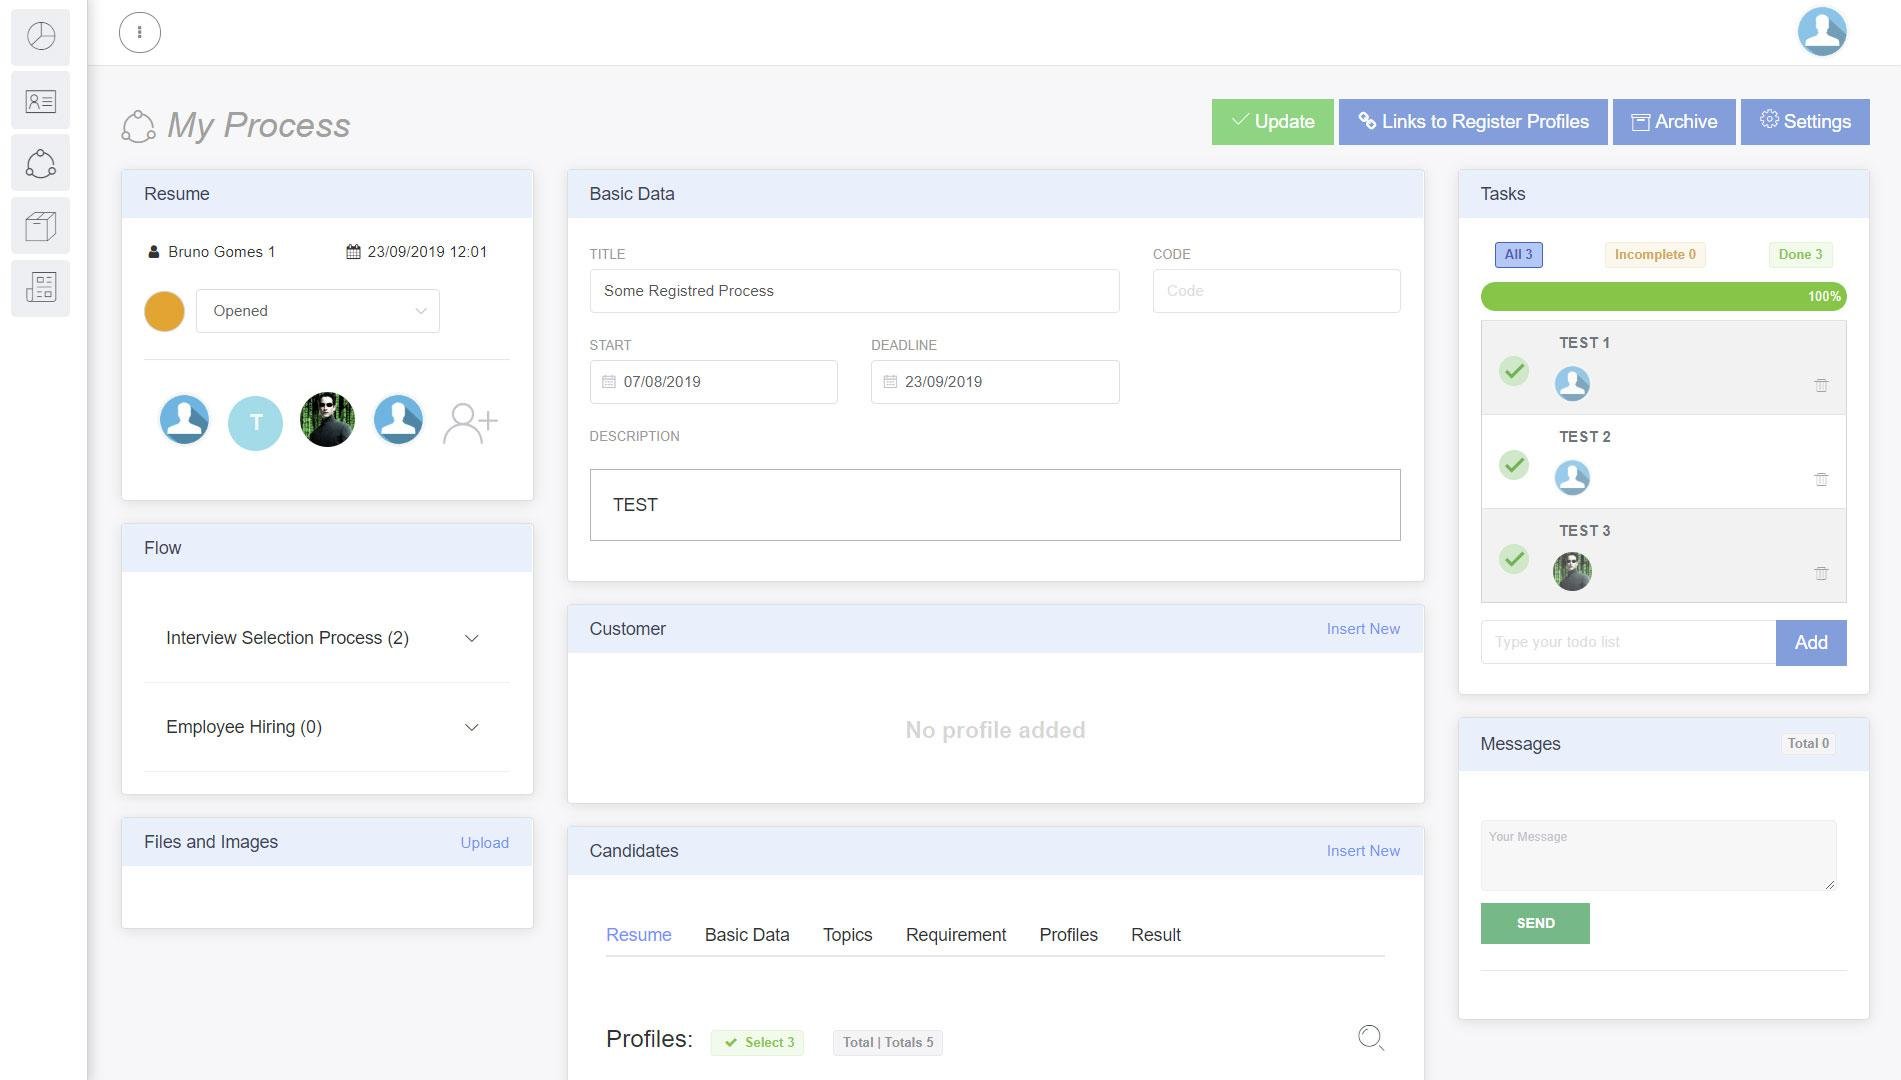Open the Profiles tab
The width and height of the screenshot is (1901, 1080).
click(1069, 935)
